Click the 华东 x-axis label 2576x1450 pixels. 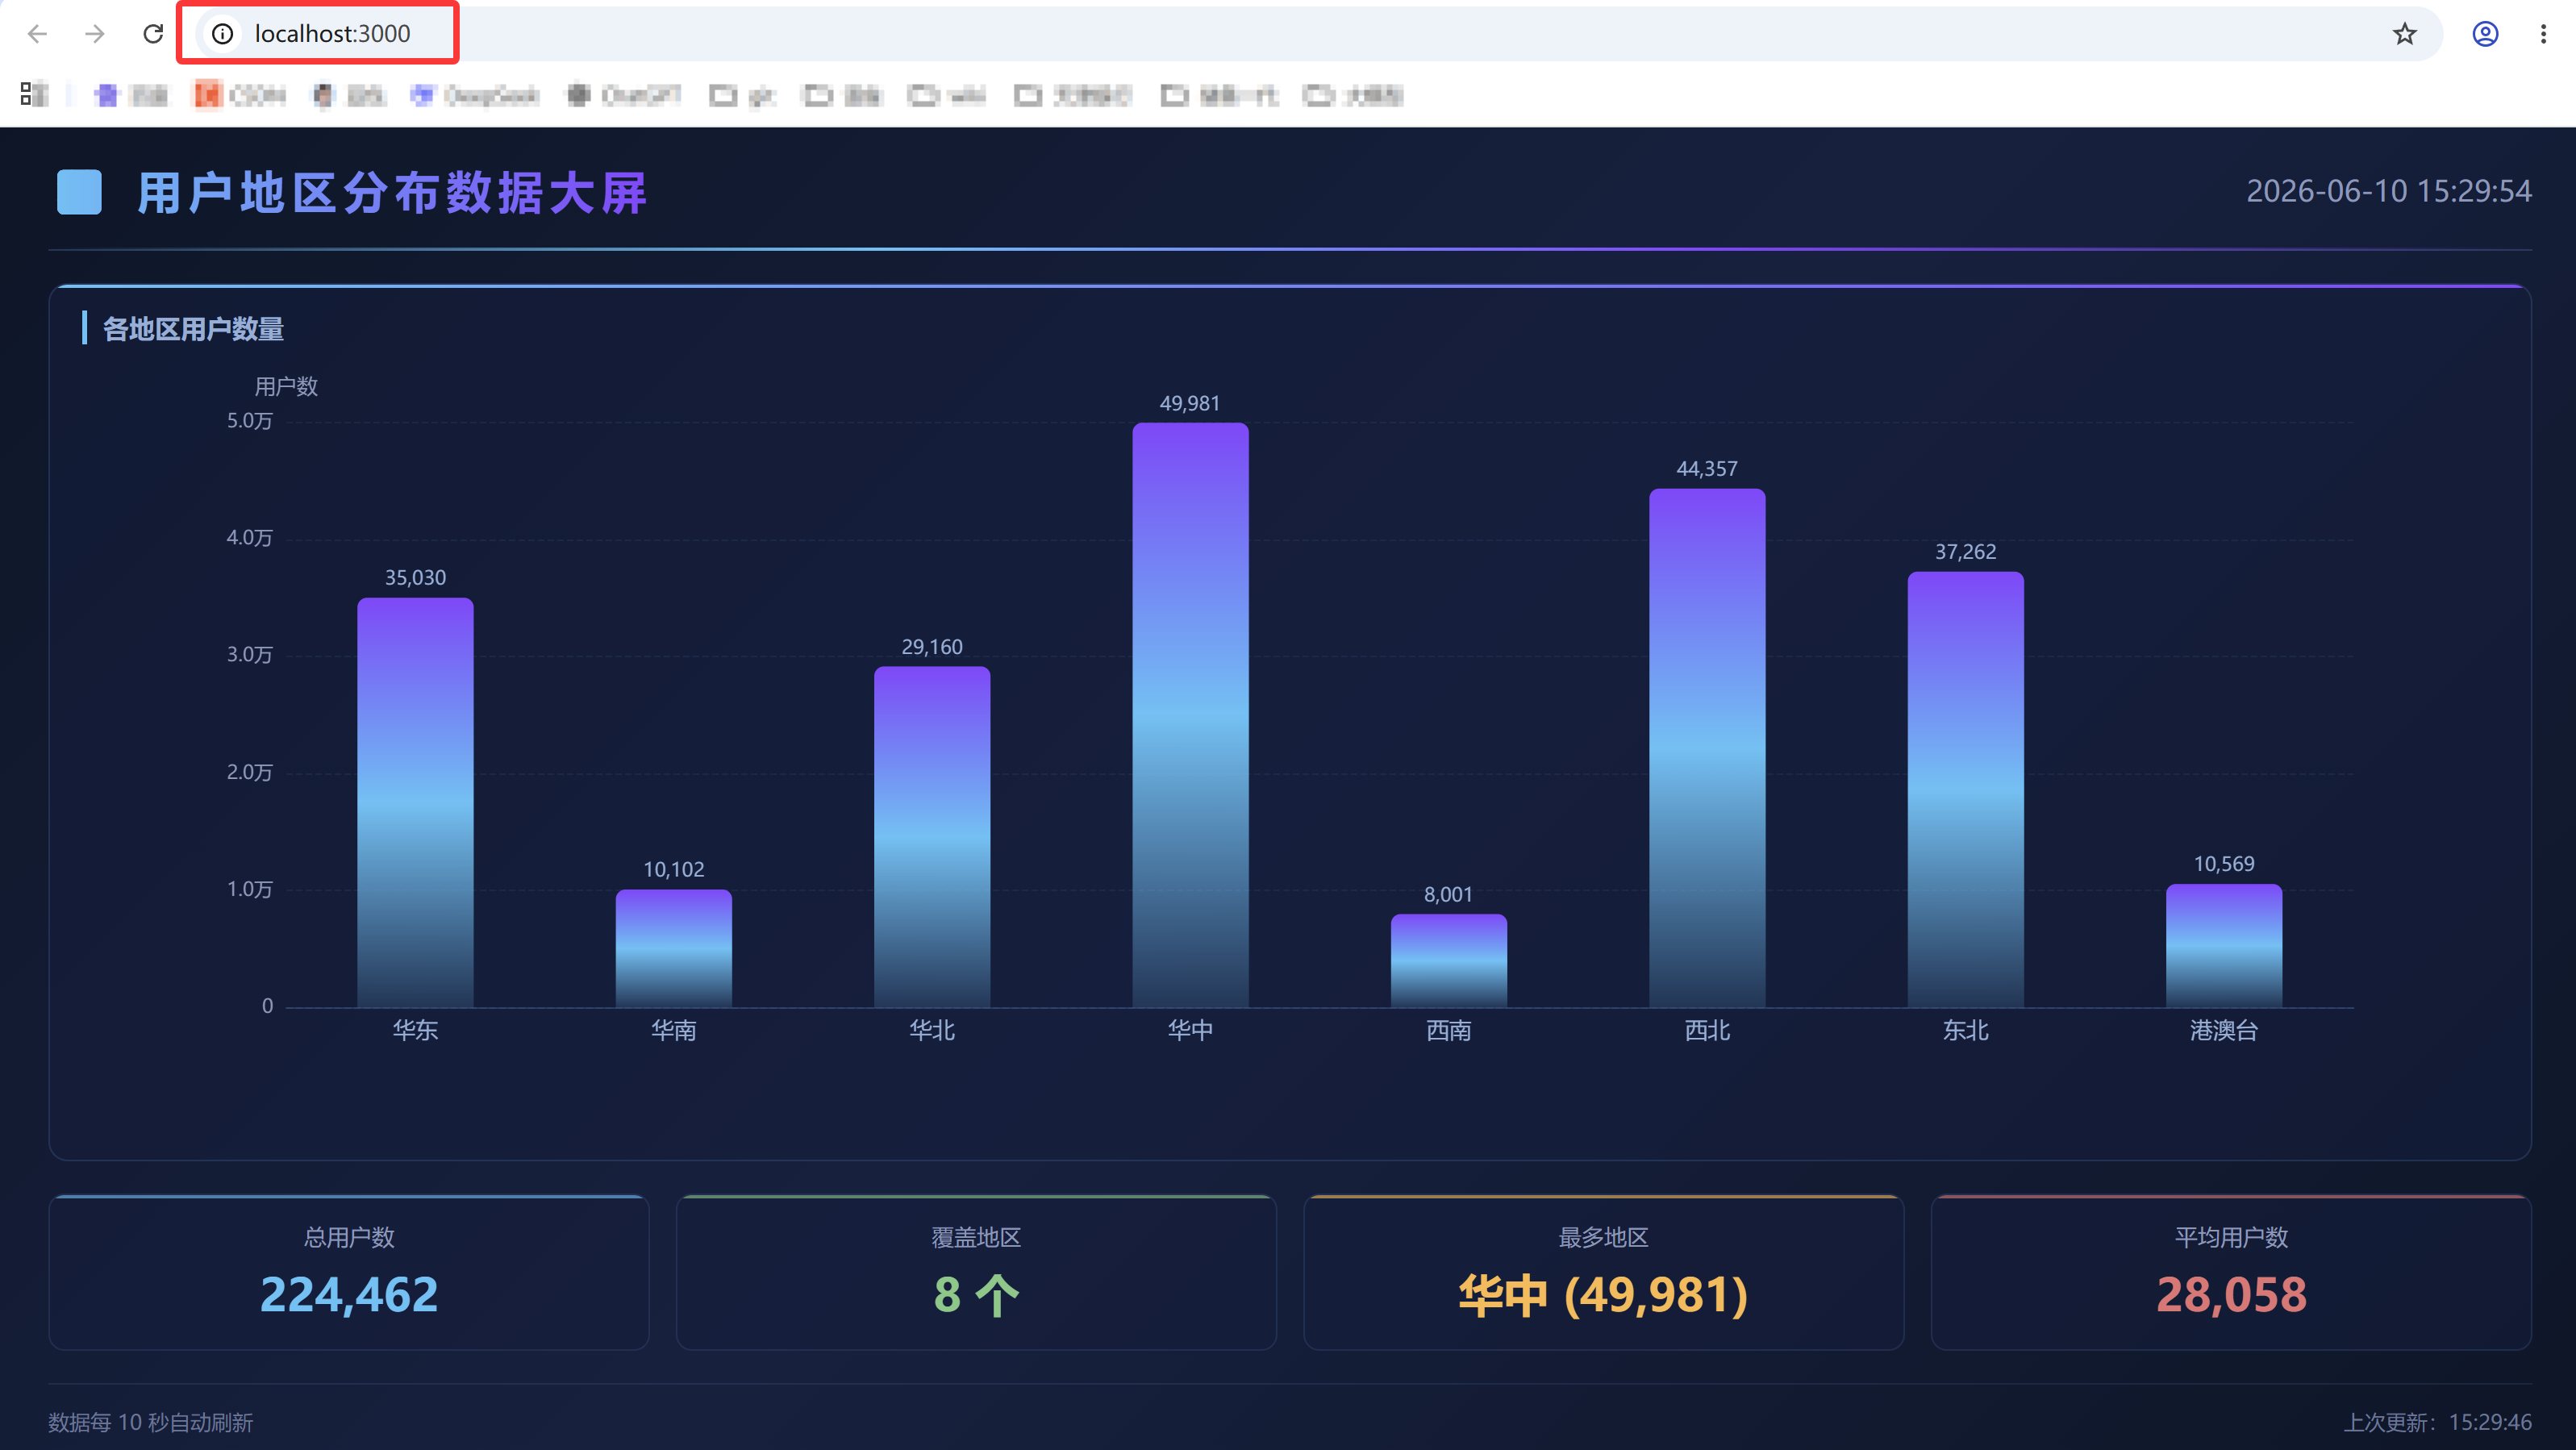(x=415, y=1030)
